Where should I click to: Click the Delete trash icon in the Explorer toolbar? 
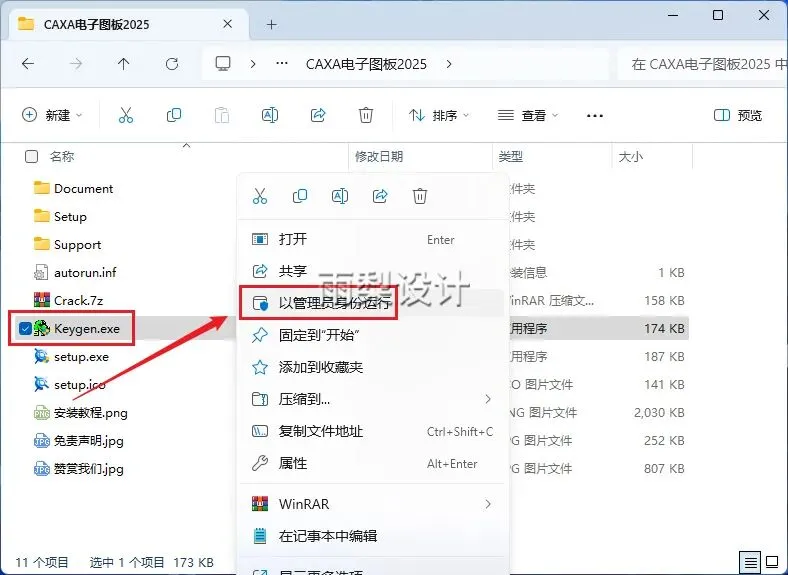tap(366, 116)
